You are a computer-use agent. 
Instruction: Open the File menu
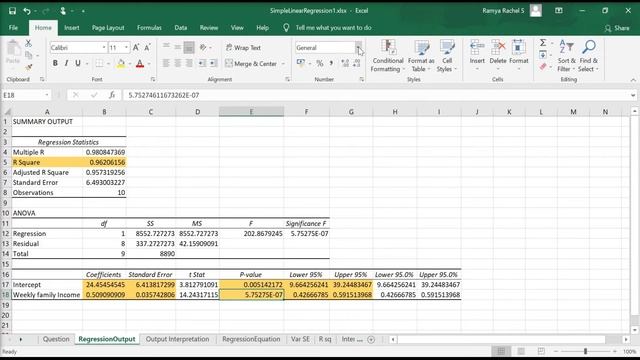tap(13, 28)
